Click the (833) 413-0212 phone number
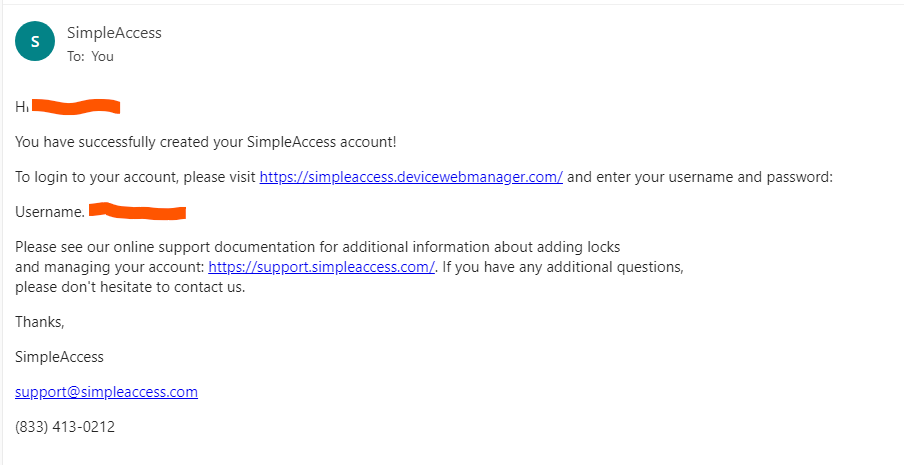The height and width of the screenshot is (465, 904). click(65, 427)
